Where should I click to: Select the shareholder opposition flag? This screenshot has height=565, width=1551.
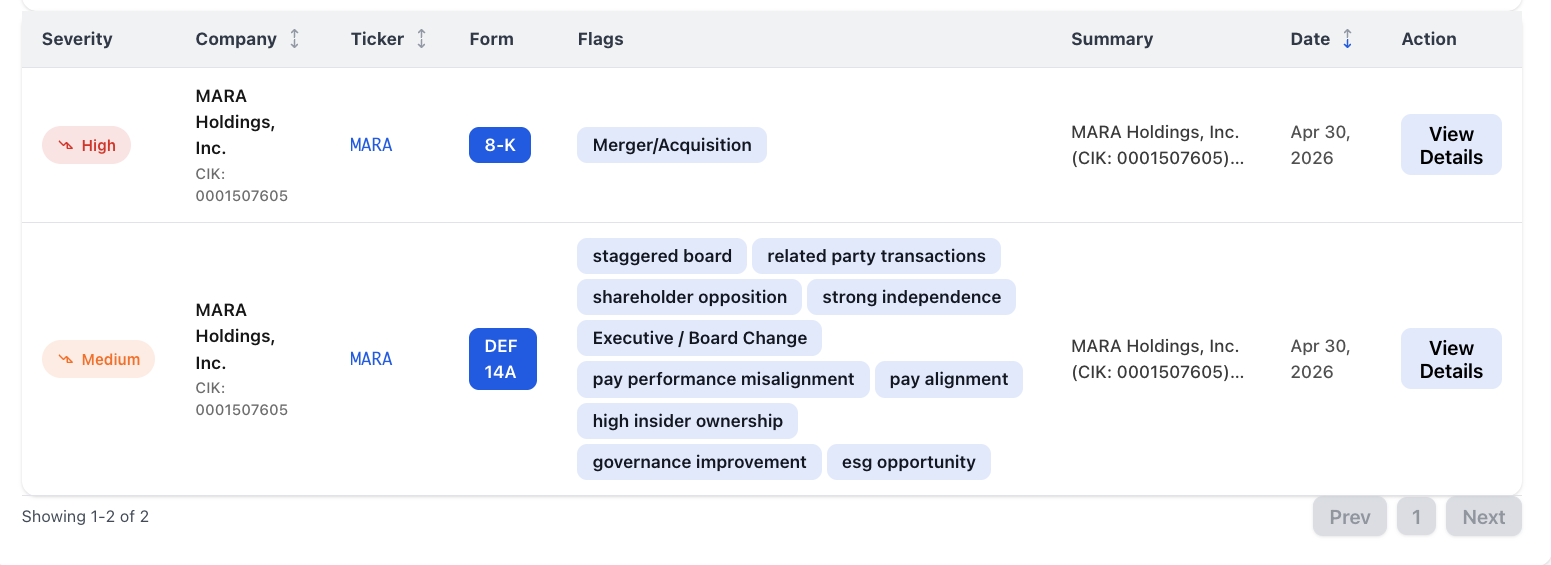[x=690, y=297]
